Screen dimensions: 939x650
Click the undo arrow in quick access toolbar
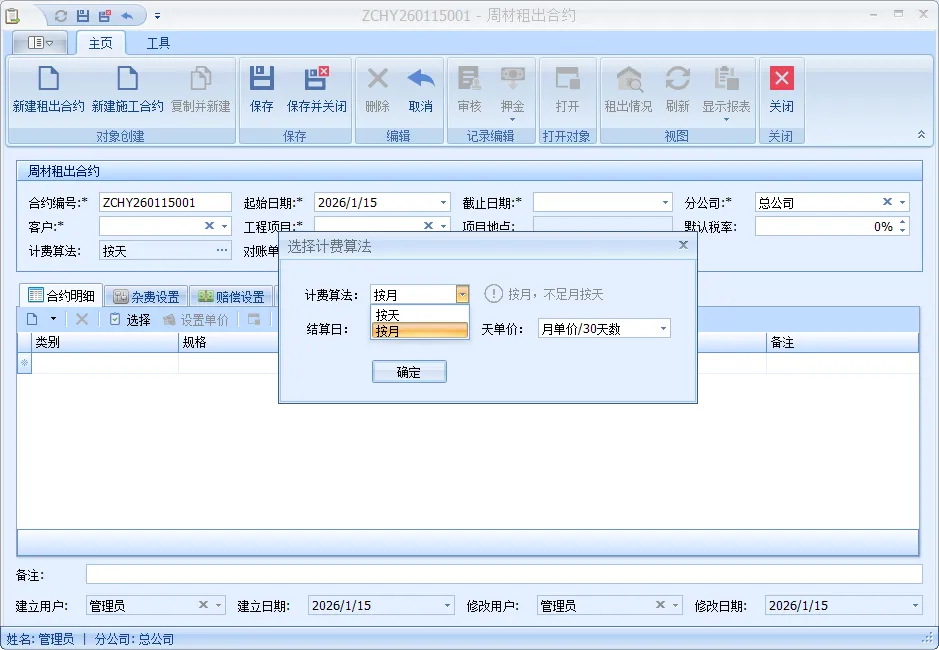pos(127,16)
